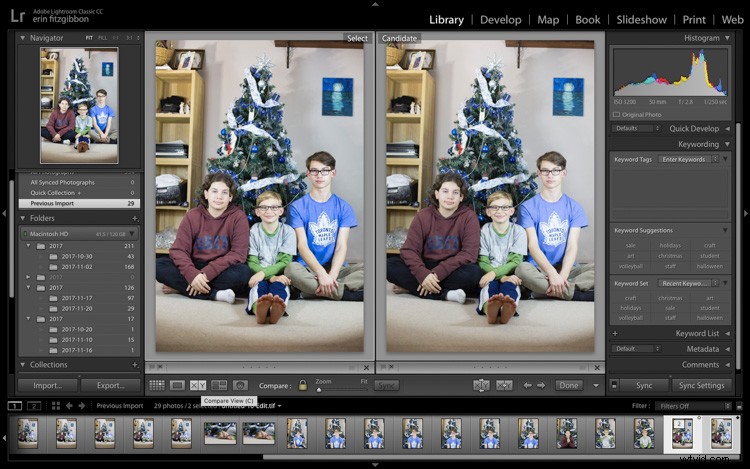The height and width of the screenshot is (469, 750).
Task: Collapse the Histogram panel
Action: click(727, 38)
